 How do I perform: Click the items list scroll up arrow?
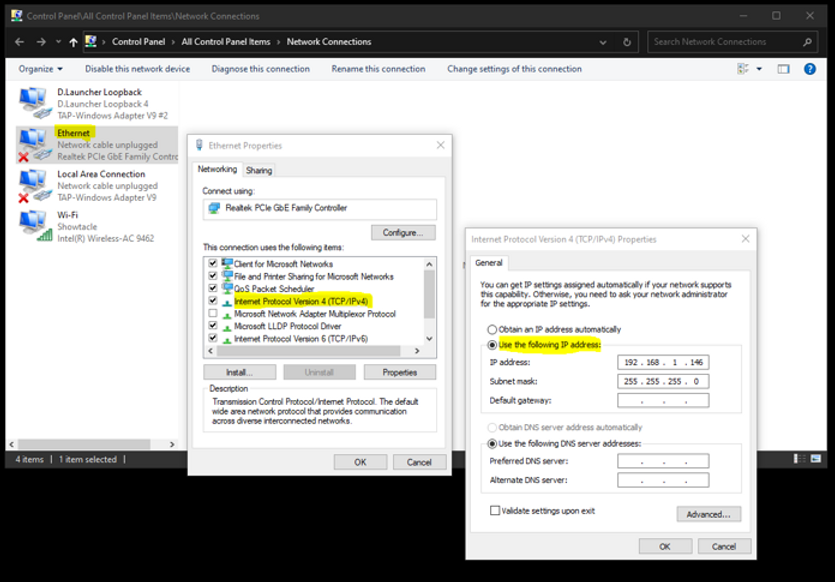429,264
